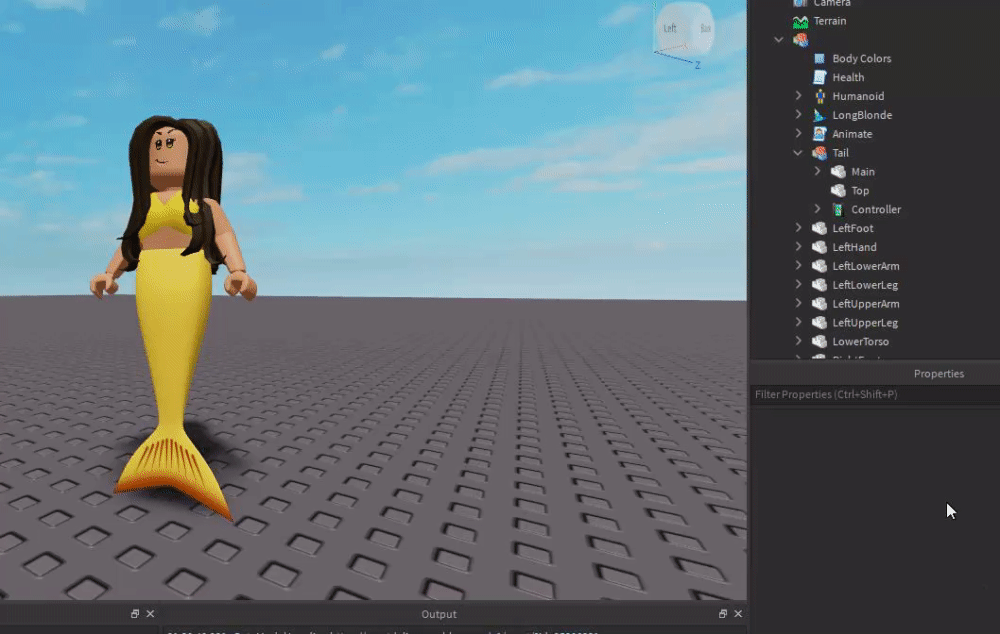Viewport: 1000px width, 634px height.
Task: Select the Controller script
Action: [876, 210]
